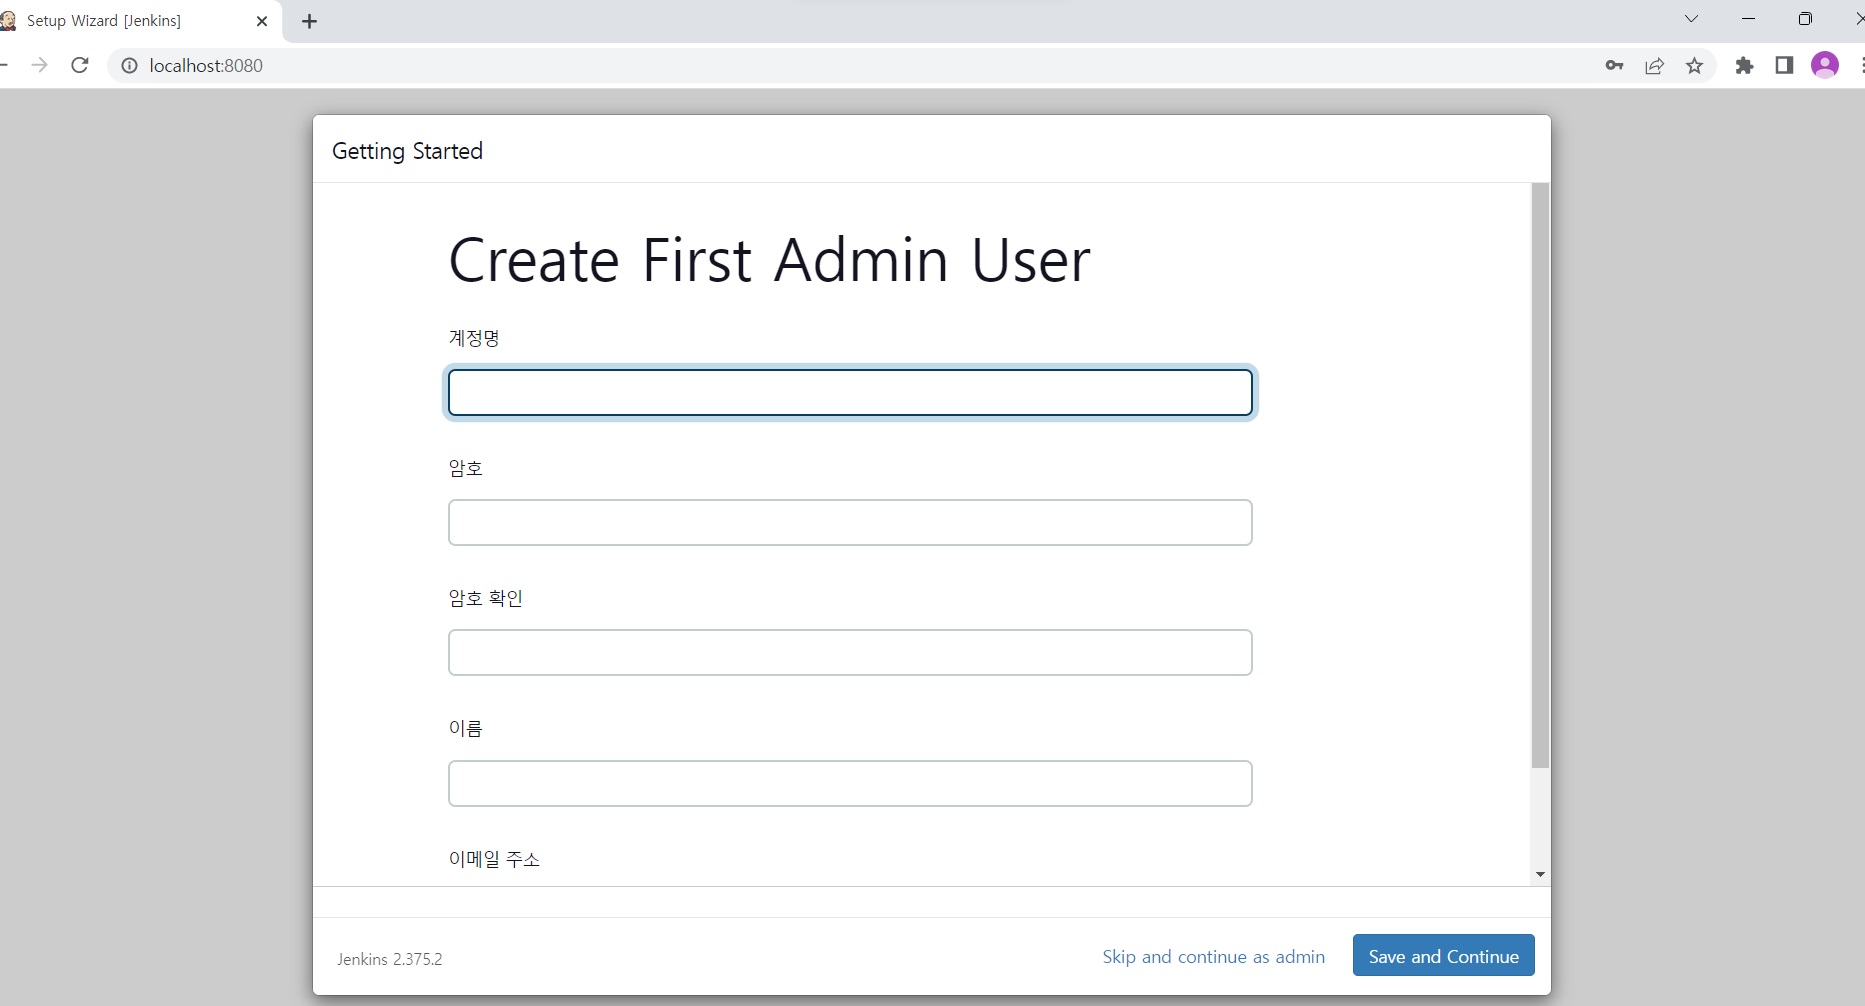Open the Chrome profile avatar

coord(1825,65)
